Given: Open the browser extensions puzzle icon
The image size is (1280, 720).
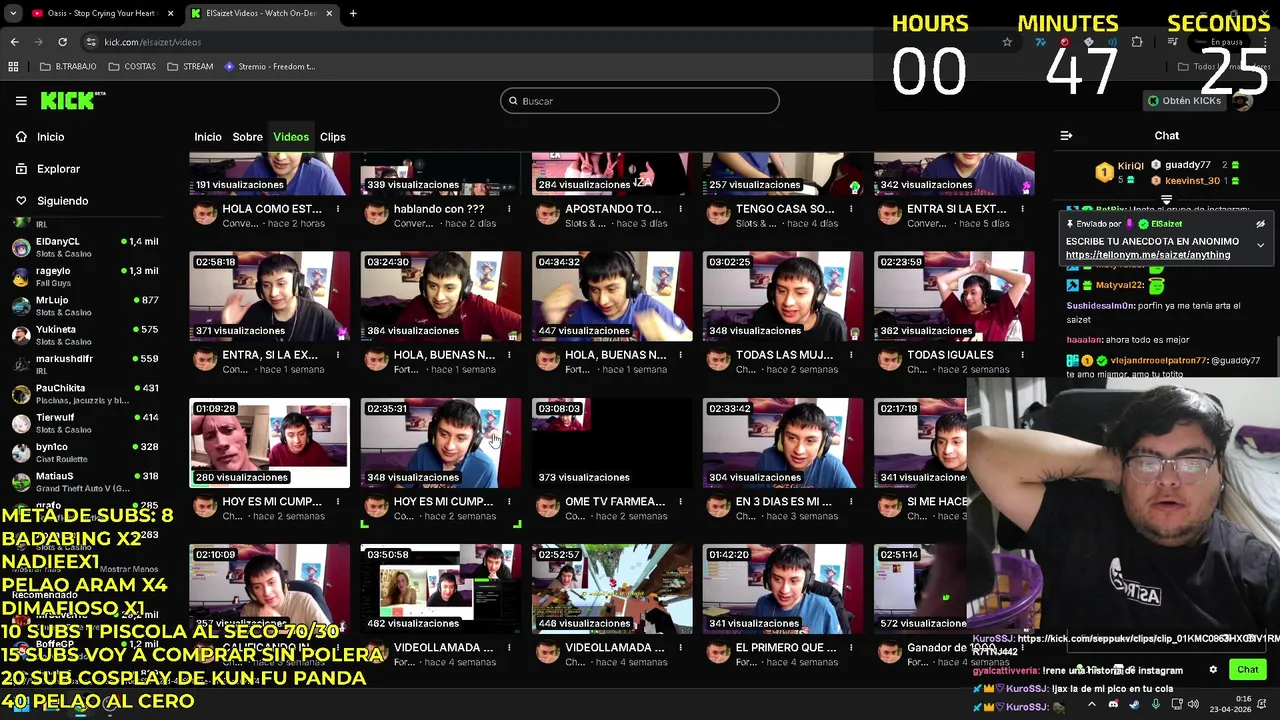Looking at the screenshot, I should click(1137, 42).
